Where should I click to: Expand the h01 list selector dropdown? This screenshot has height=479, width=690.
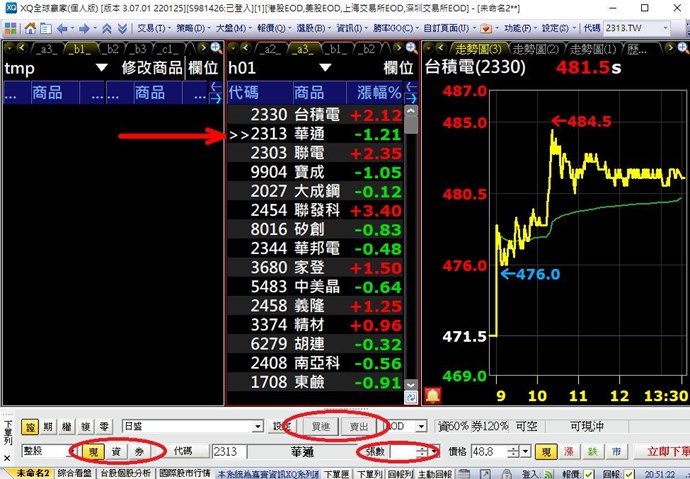[x=325, y=68]
